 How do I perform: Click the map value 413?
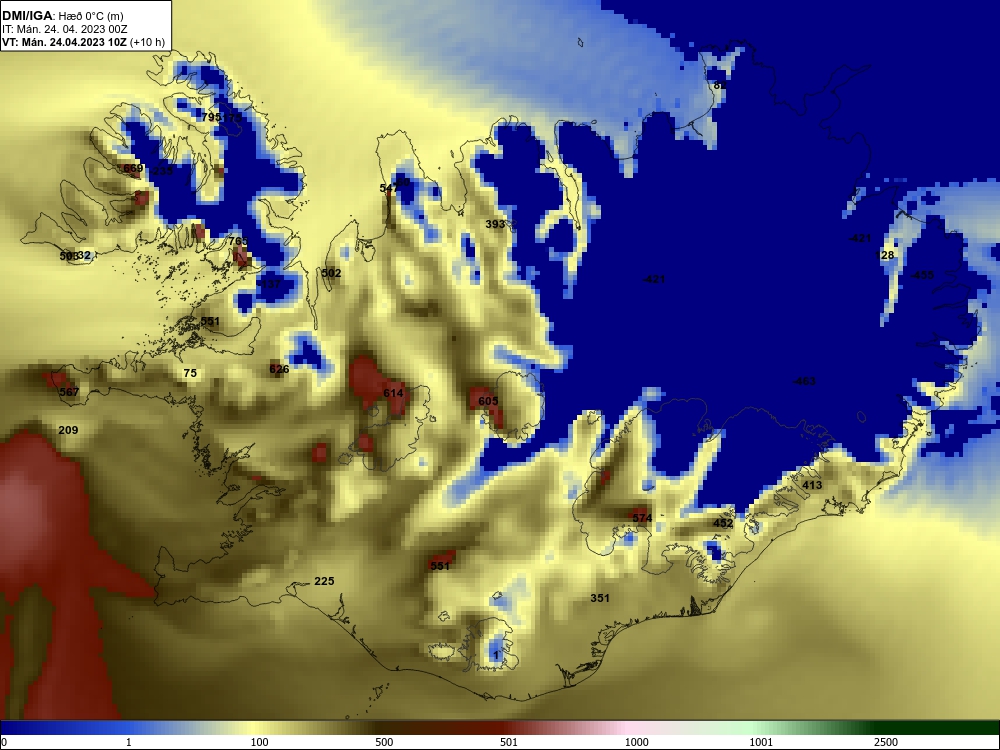pos(812,485)
